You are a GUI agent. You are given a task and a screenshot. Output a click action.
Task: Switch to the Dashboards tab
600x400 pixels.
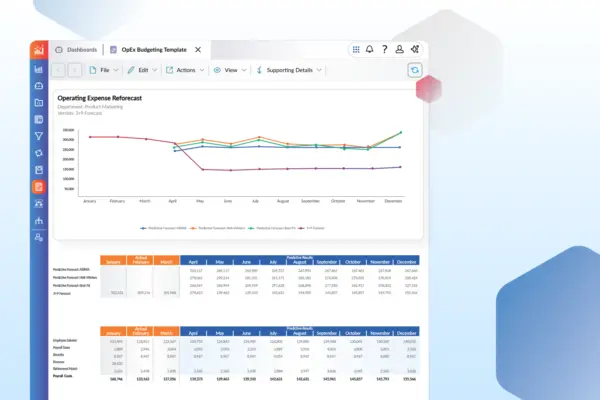[x=76, y=50]
